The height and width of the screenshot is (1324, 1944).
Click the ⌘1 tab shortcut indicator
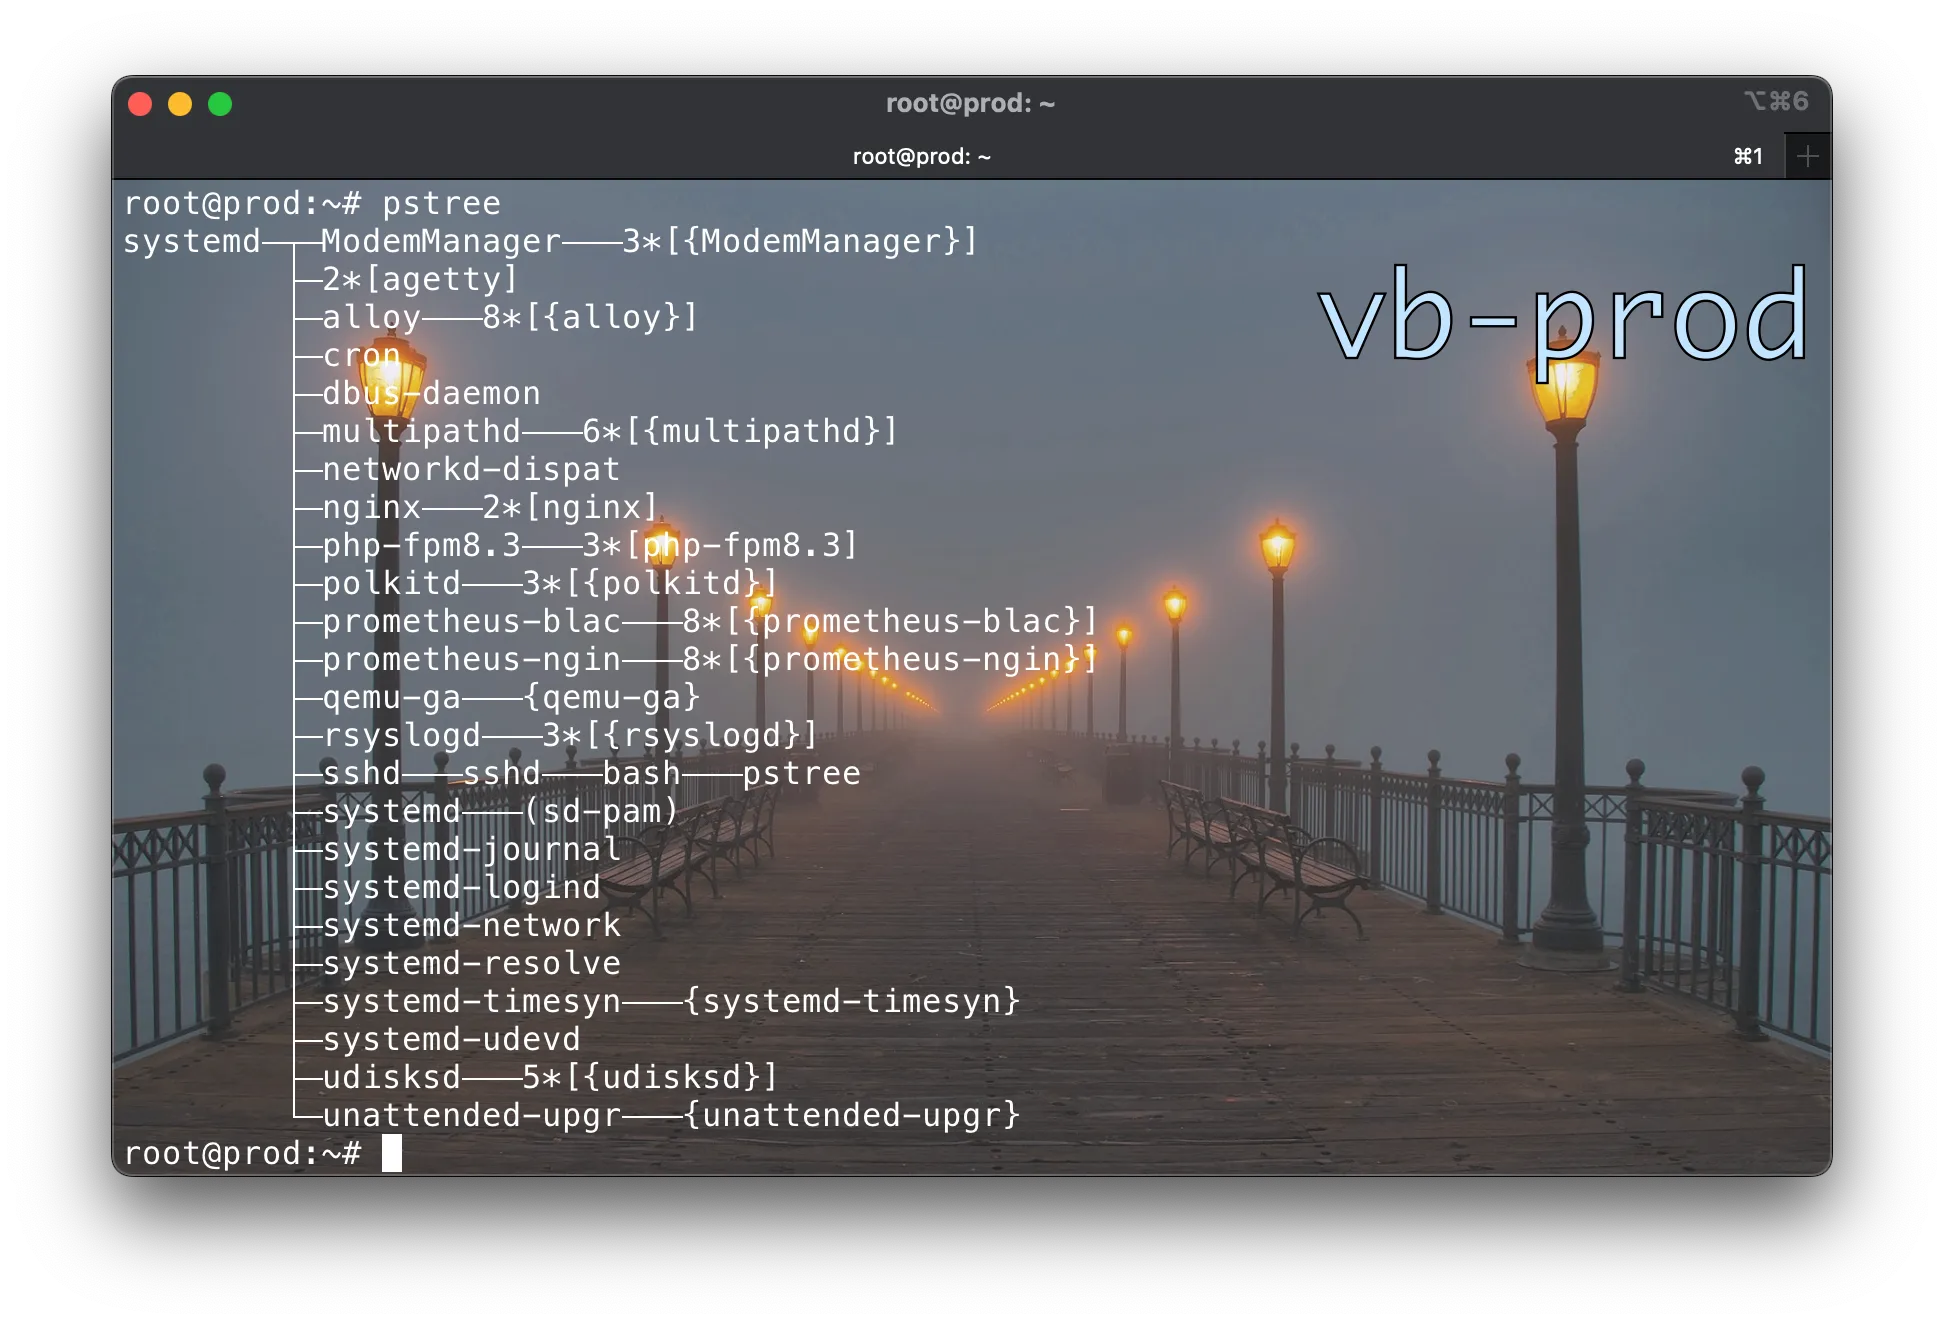1748,155
